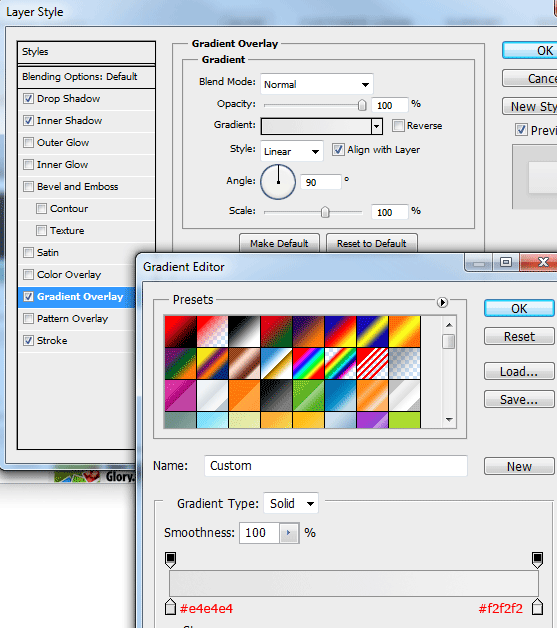The height and width of the screenshot is (628, 557).
Task: Expand the Gradient Type Solid dropdown
Action: coord(291,503)
